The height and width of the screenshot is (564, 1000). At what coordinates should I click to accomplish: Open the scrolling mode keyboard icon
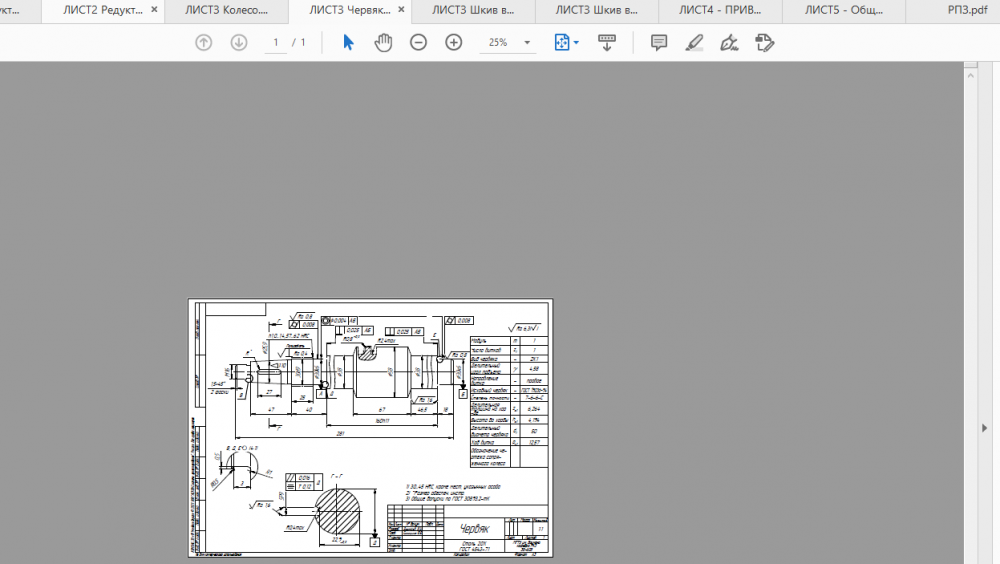pyautogui.click(x=607, y=43)
